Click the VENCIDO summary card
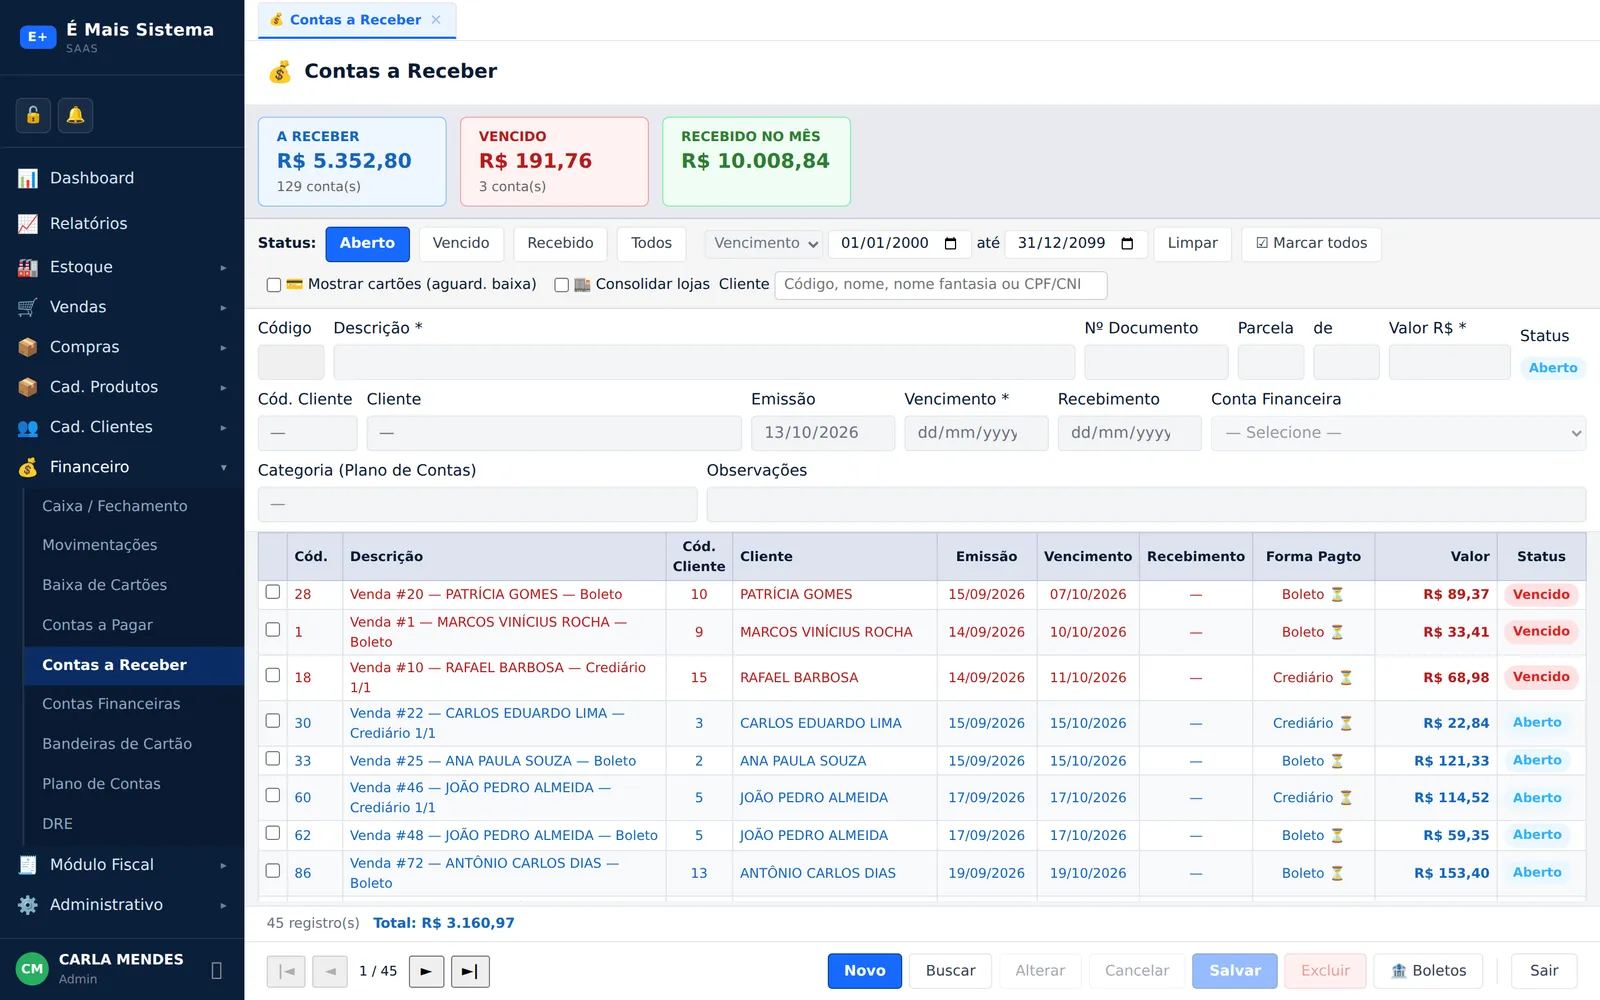The height and width of the screenshot is (1000, 1600). click(x=554, y=162)
